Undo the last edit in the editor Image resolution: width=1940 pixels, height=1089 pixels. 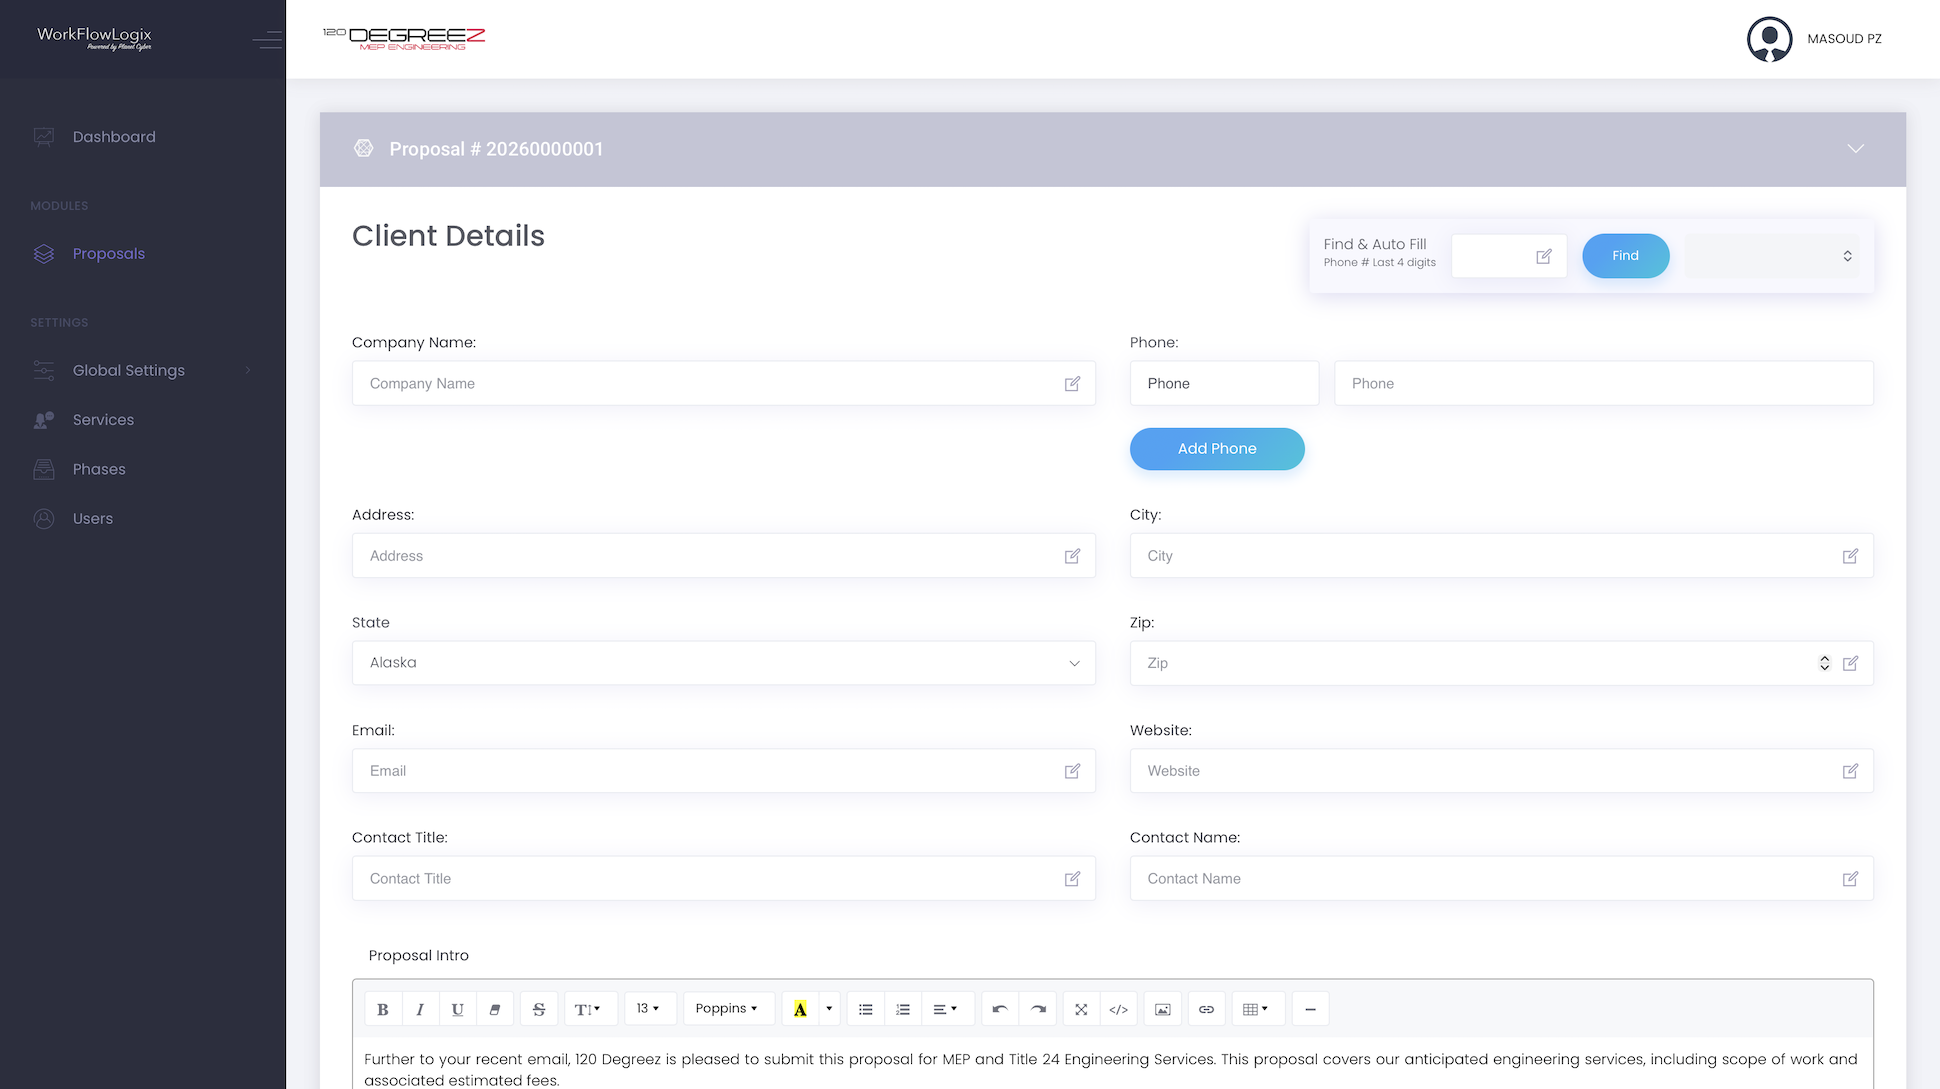coord(999,1008)
